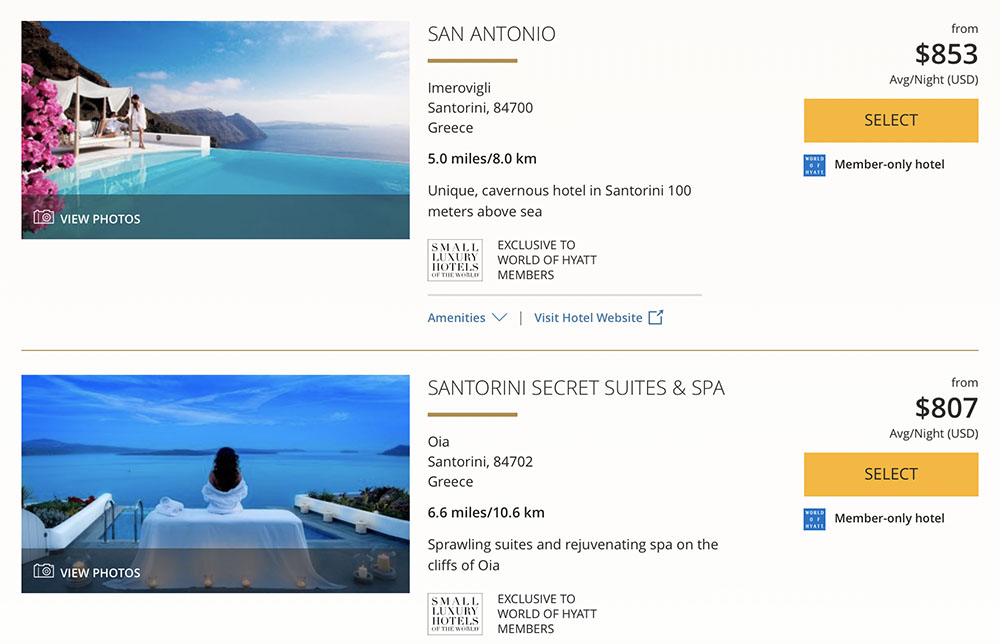Image resolution: width=1000 pixels, height=644 pixels.
Task: Select the Santorini Secret Suites & Spa hotel
Action: pos(890,474)
